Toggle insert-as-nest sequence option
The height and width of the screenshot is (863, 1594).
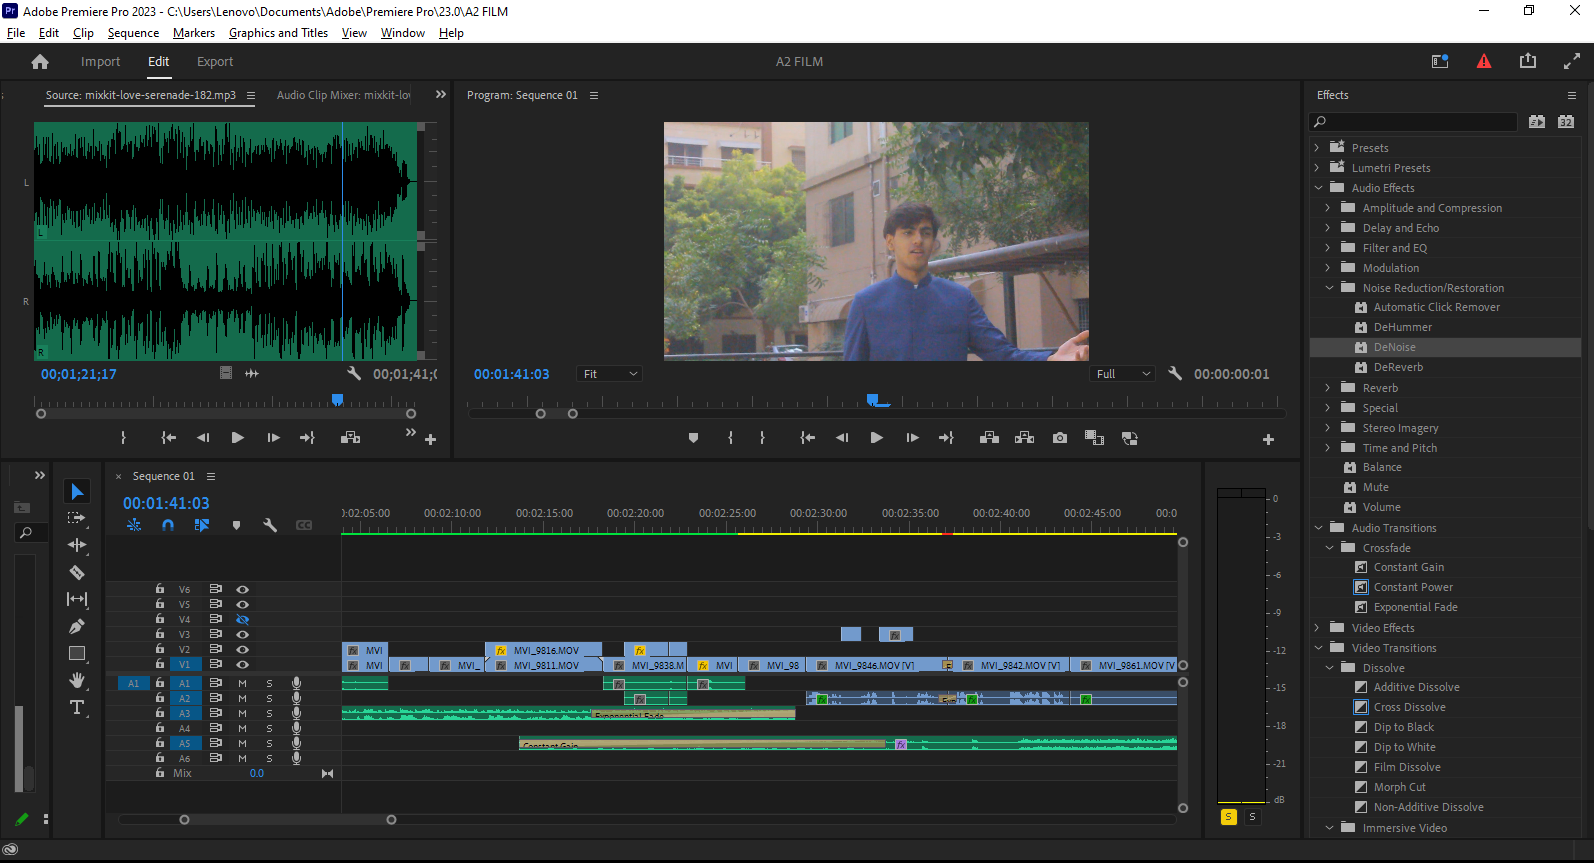click(x=134, y=525)
